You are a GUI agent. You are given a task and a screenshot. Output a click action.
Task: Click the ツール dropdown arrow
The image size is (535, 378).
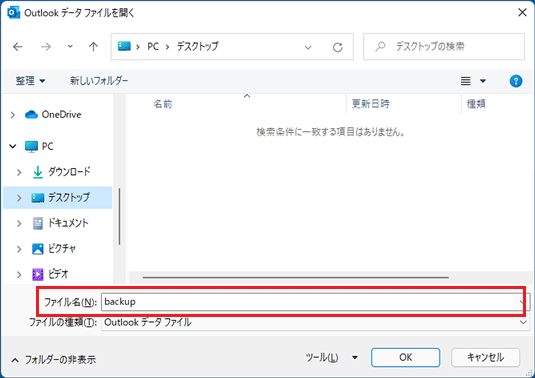pyautogui.click(x=355, y=358)
